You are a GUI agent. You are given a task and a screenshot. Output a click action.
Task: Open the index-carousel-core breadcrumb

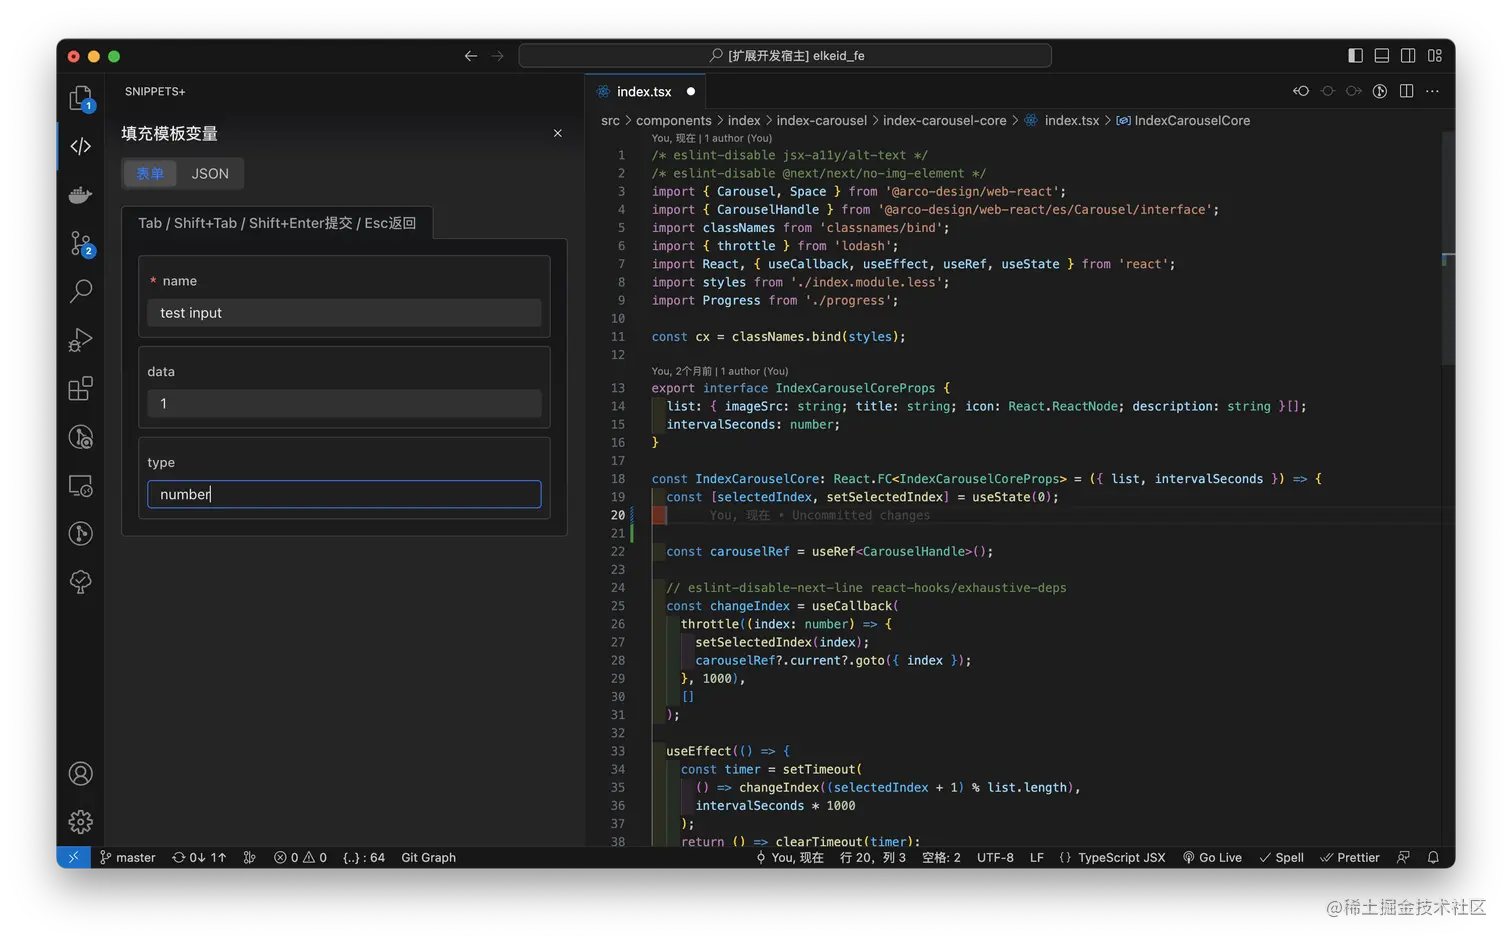pyautogui.click(x=945, y=121)
